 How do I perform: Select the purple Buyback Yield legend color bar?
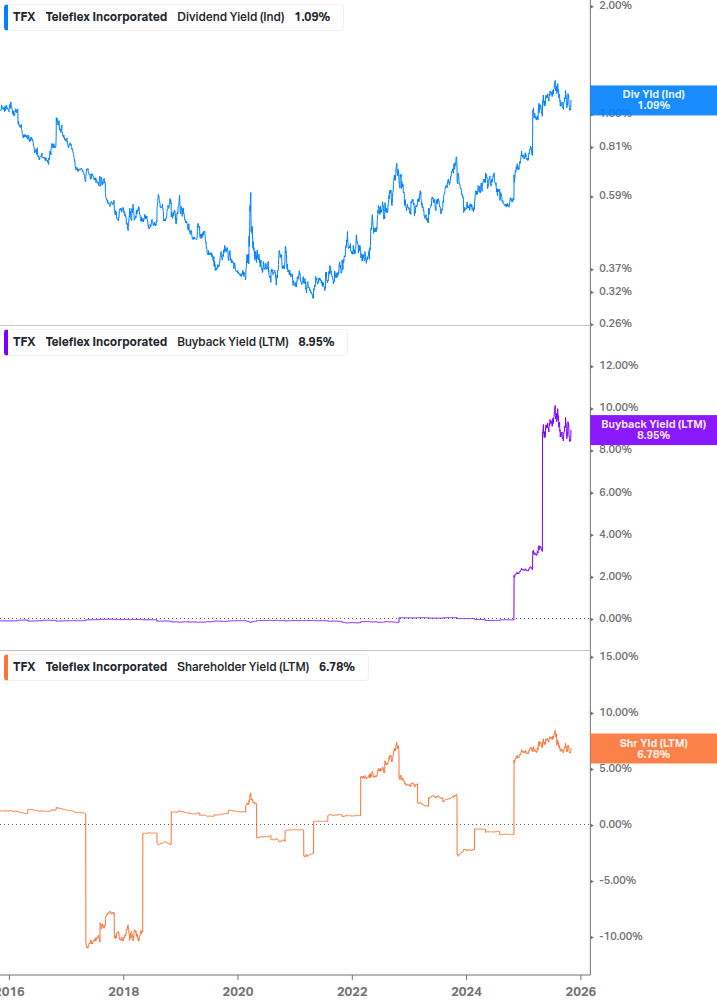[x=6, y=342]
